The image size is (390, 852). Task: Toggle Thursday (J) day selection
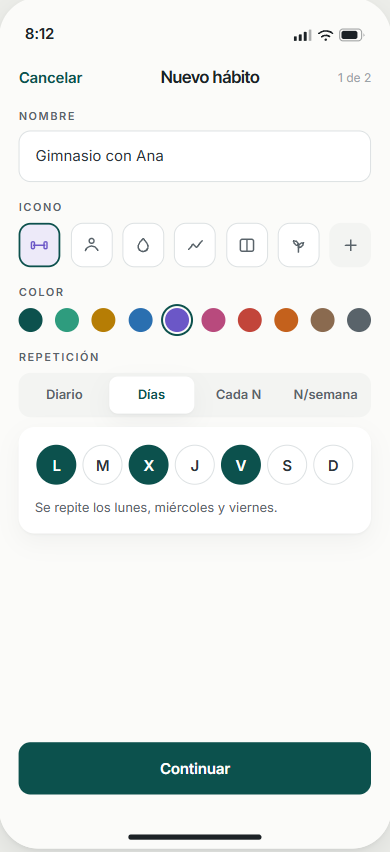click(x=194, y=465)
